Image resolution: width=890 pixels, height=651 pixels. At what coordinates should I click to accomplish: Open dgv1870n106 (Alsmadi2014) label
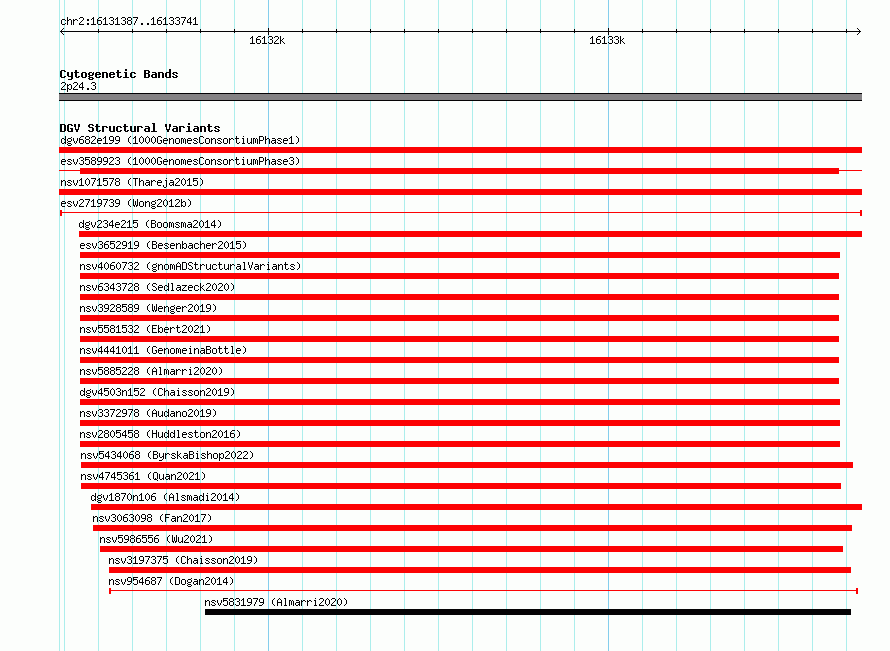[x=165, y=497]
